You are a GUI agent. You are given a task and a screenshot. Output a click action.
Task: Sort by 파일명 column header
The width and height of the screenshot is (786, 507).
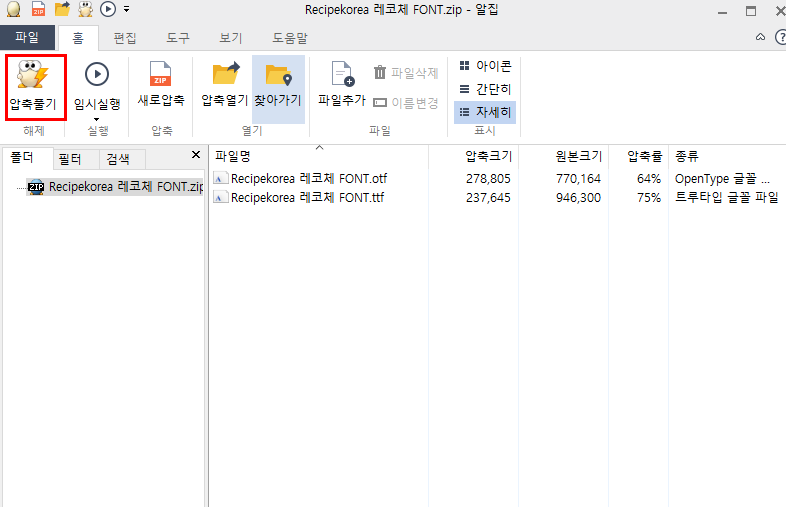319,156
